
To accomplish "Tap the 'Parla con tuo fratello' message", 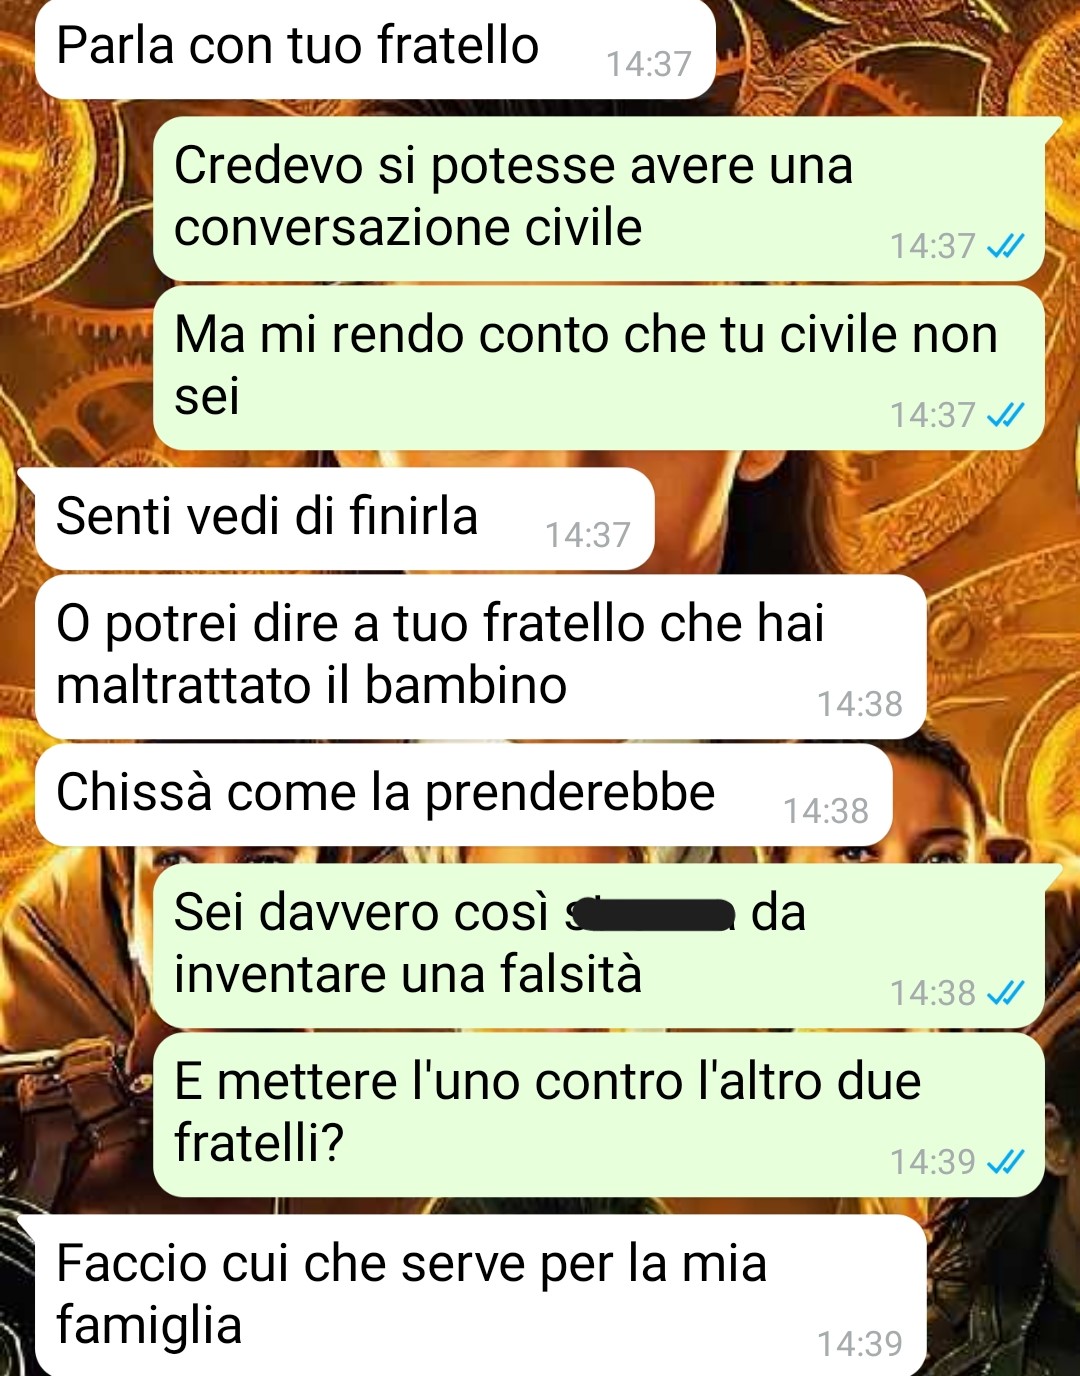I will point(375,48).
